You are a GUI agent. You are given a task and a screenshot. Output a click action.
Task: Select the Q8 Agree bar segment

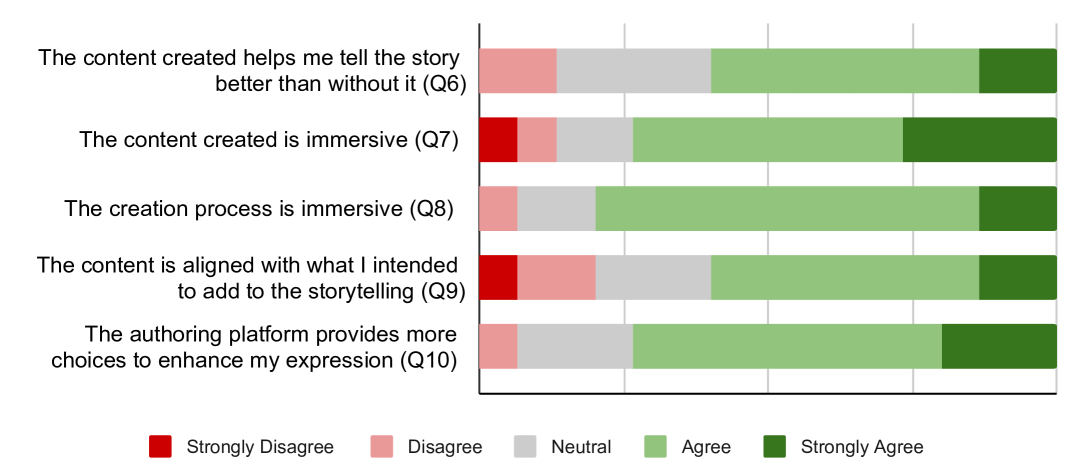pyautogui.click(x=787, y=209)
